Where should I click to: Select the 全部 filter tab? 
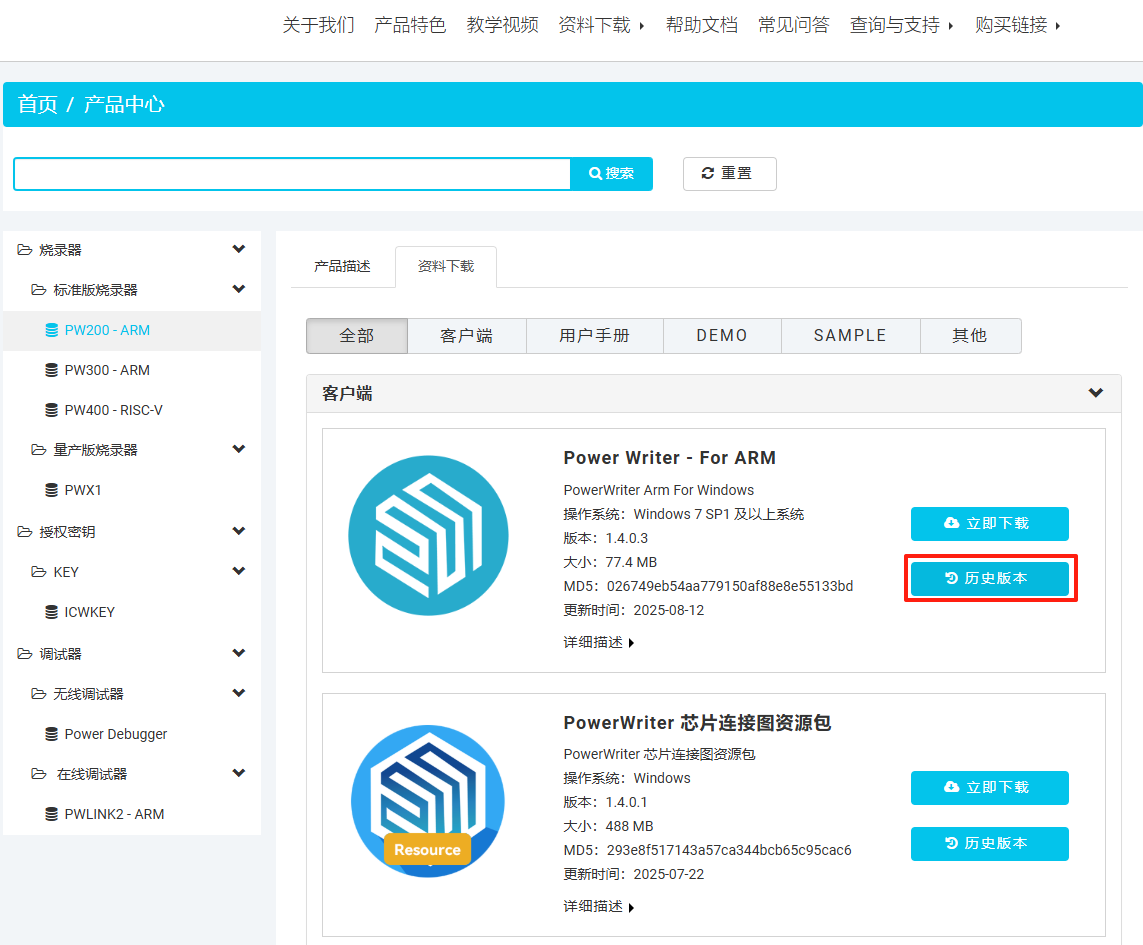pos(357,335)
